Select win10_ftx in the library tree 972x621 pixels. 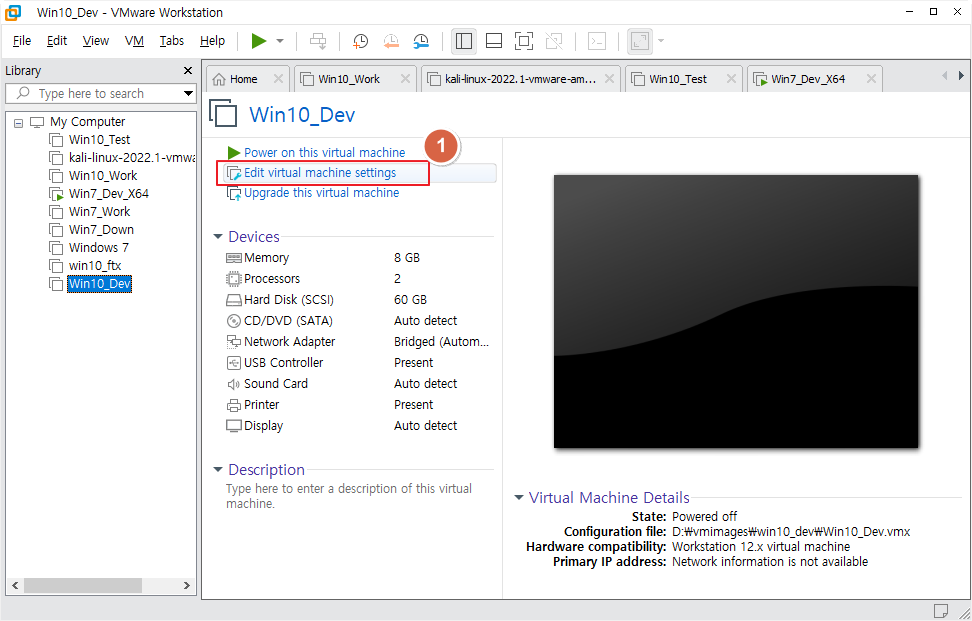click(x=95, y=265)
